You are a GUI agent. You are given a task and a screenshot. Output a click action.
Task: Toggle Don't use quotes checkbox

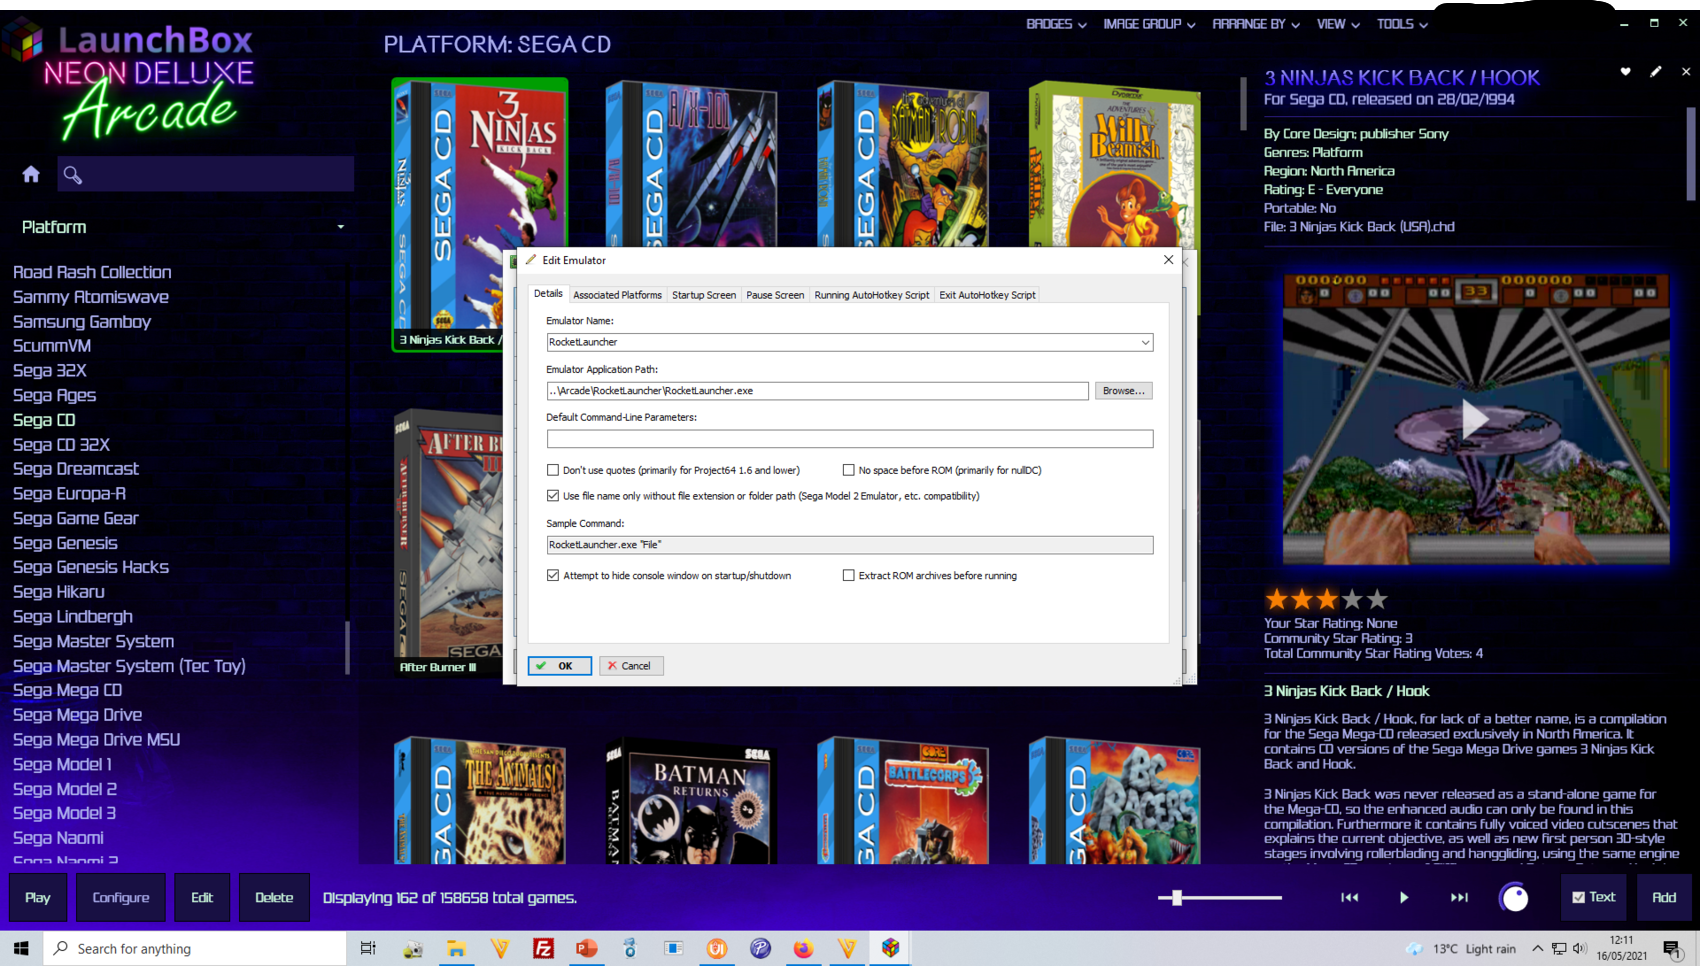553,470
